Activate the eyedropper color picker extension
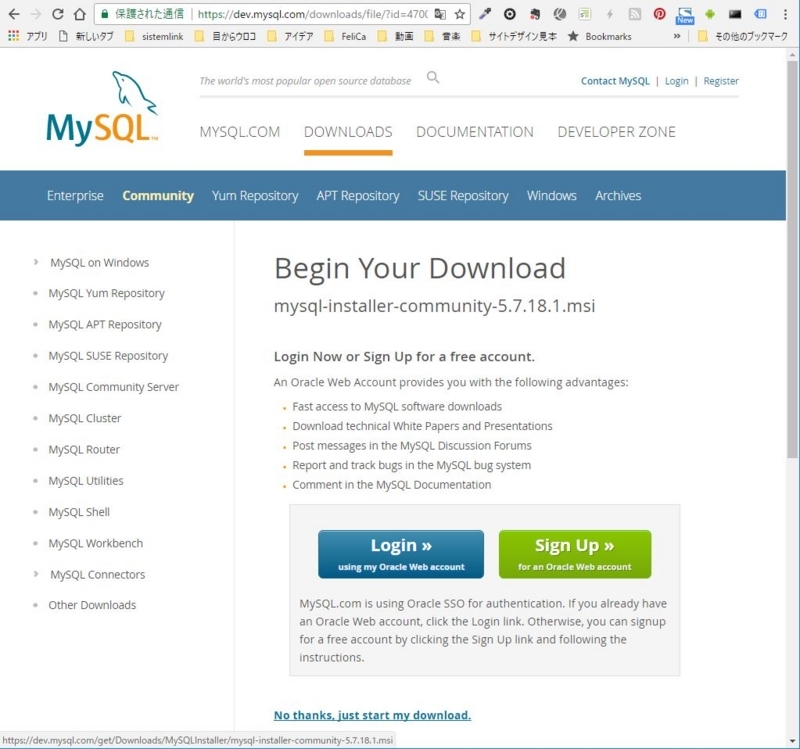The height and width of the screenshot is (749, 800). (485, 14)
